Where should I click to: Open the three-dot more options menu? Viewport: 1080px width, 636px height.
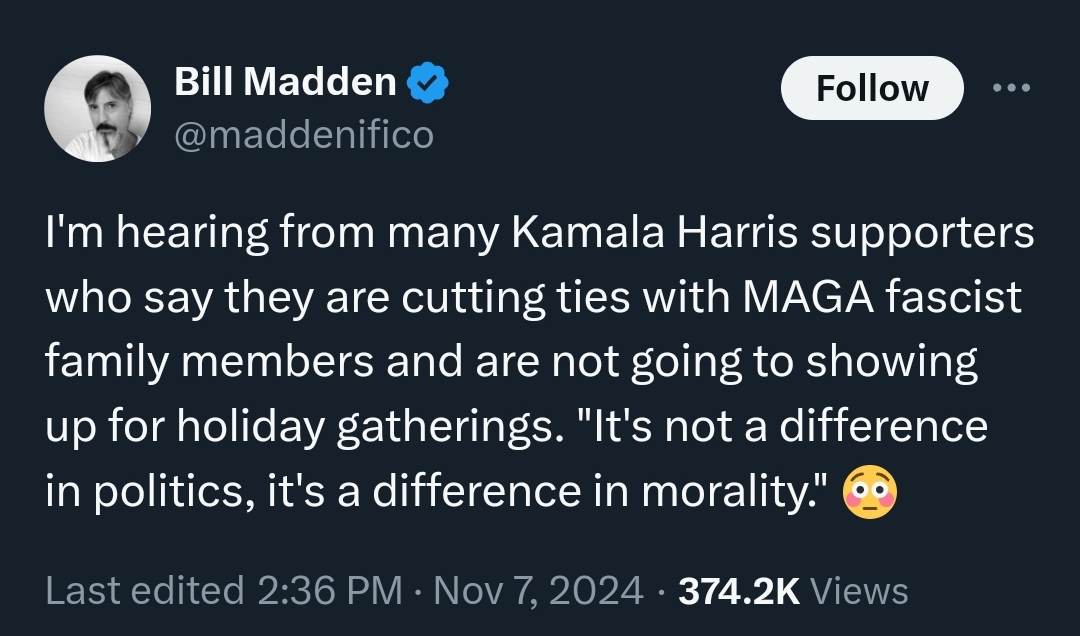point(1010,87)
